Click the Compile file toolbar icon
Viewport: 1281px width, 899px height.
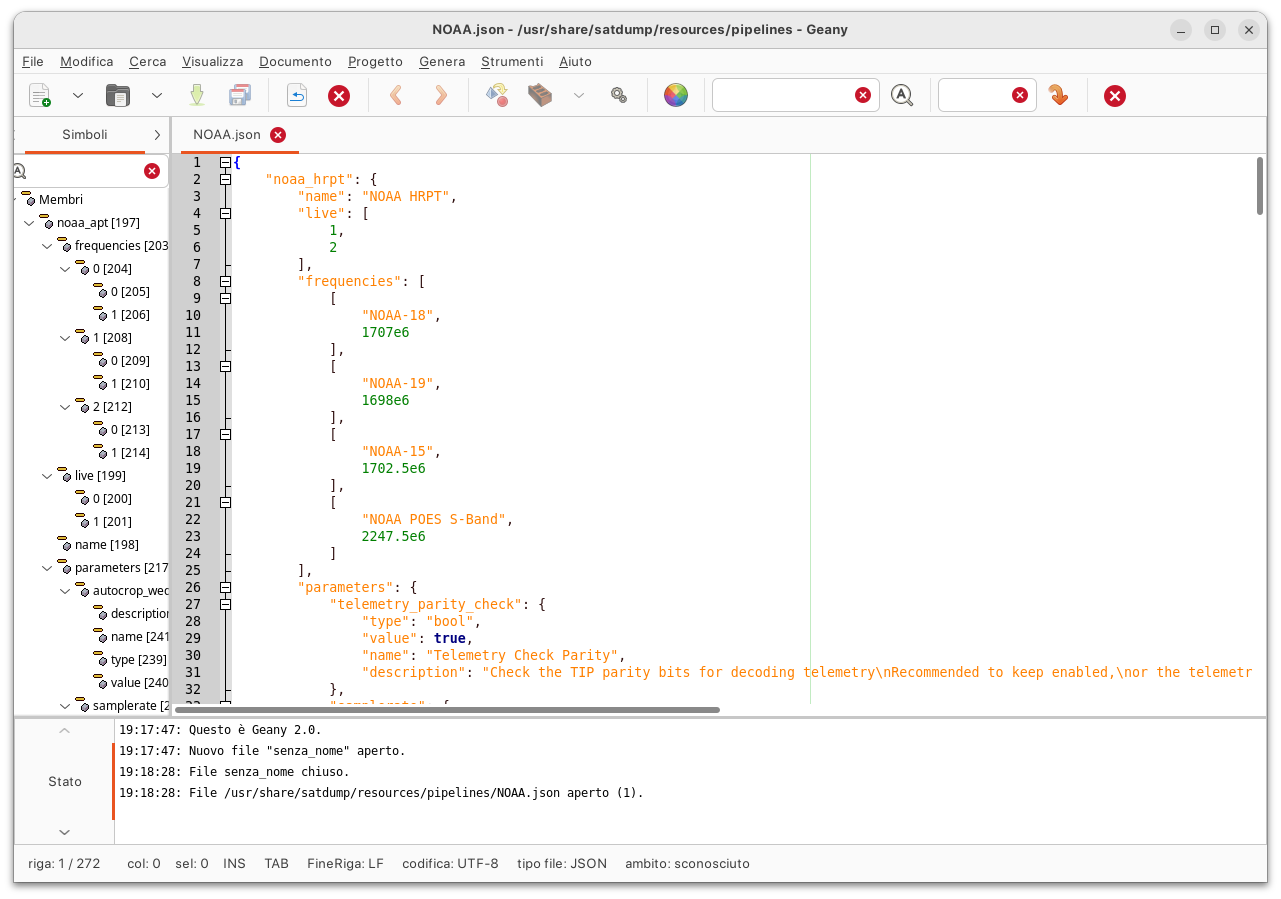pos(497,96)
